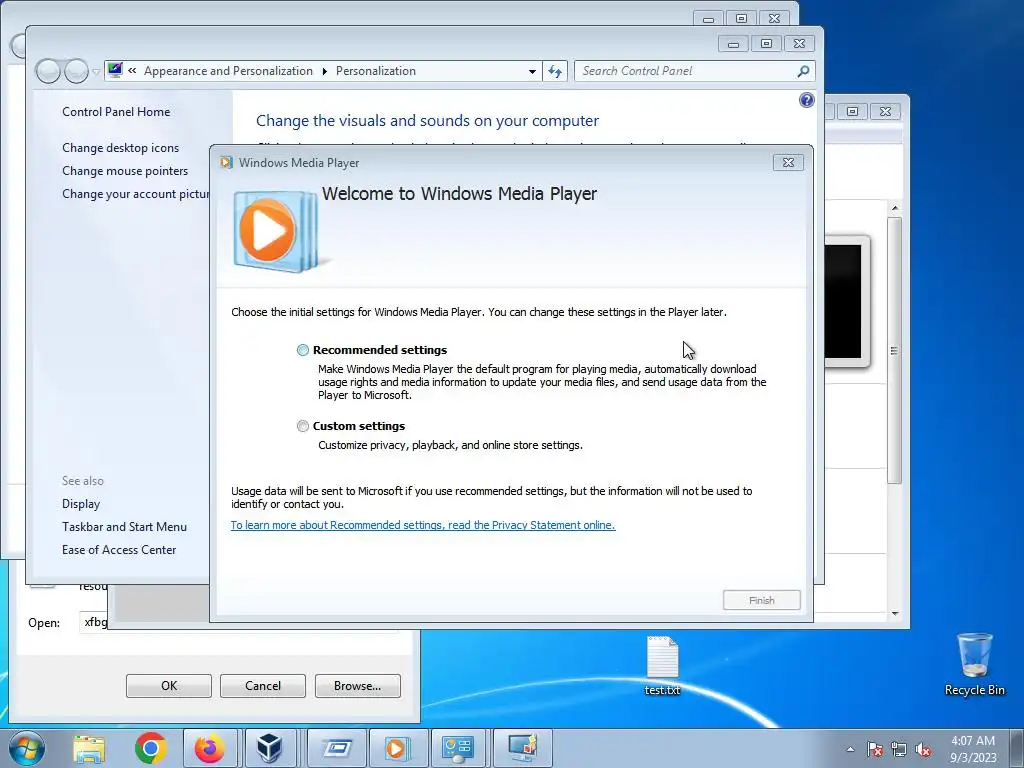This screenshot has width=1024, height=768.
Task: Open the Windows Start menu orb
Action: 26,748
